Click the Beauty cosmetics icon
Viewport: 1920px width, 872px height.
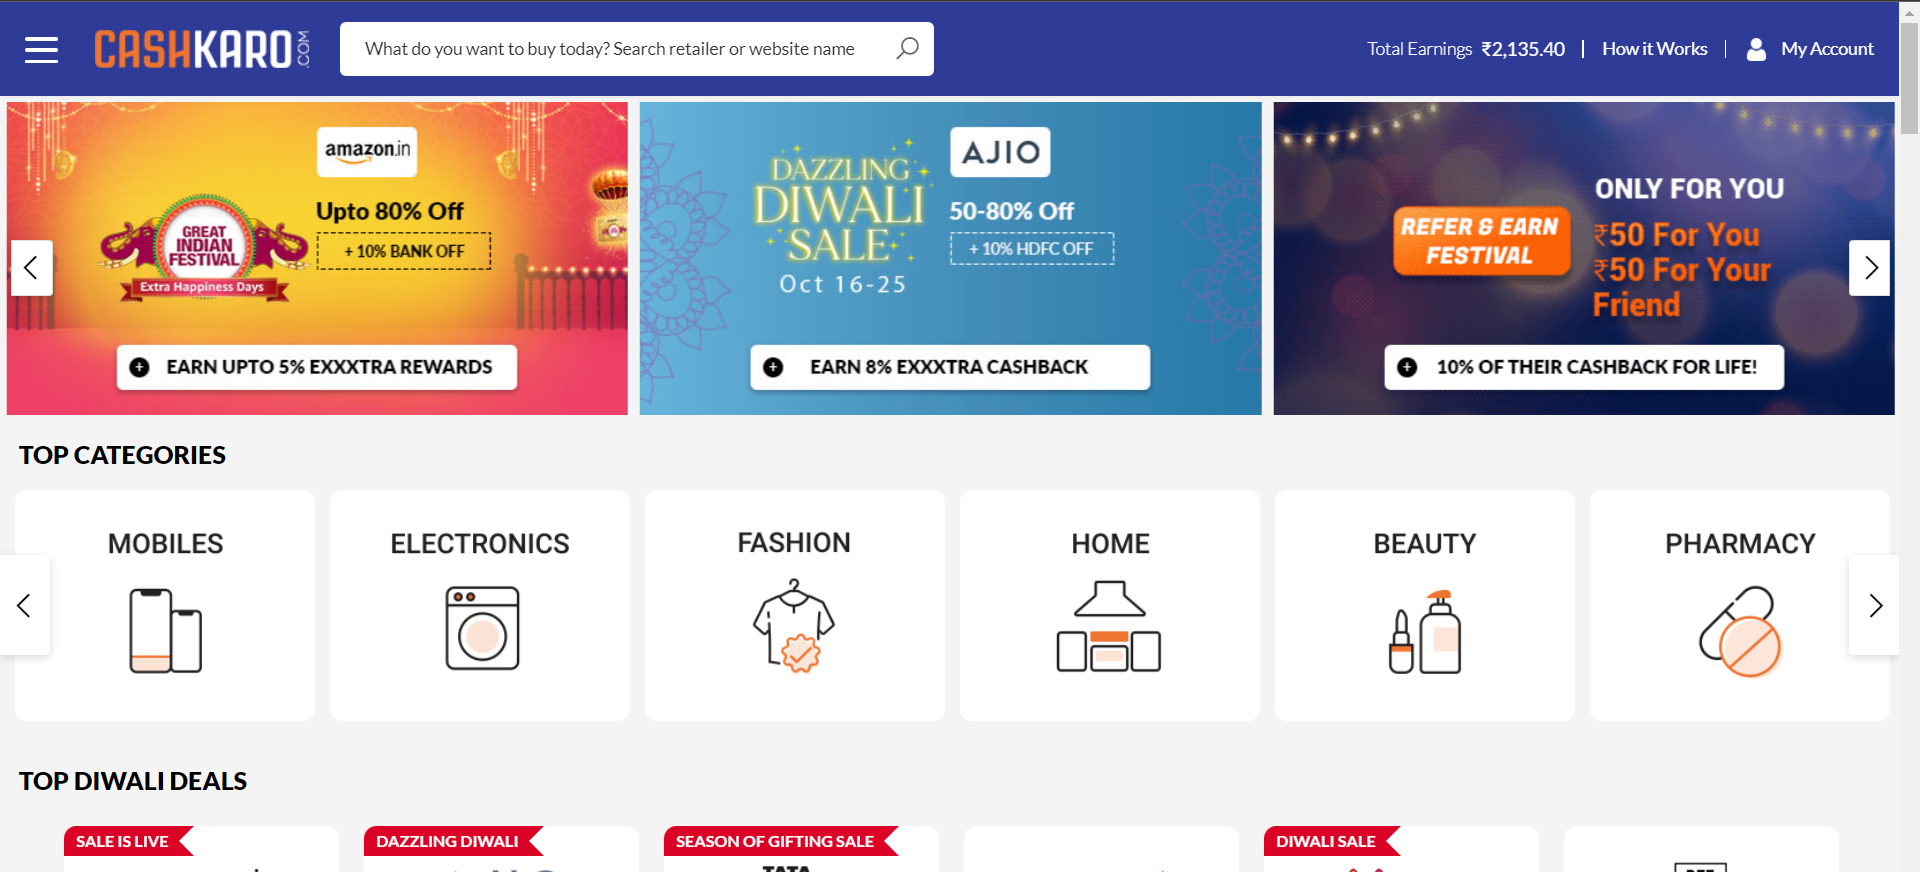click(x=1425, y=632)
